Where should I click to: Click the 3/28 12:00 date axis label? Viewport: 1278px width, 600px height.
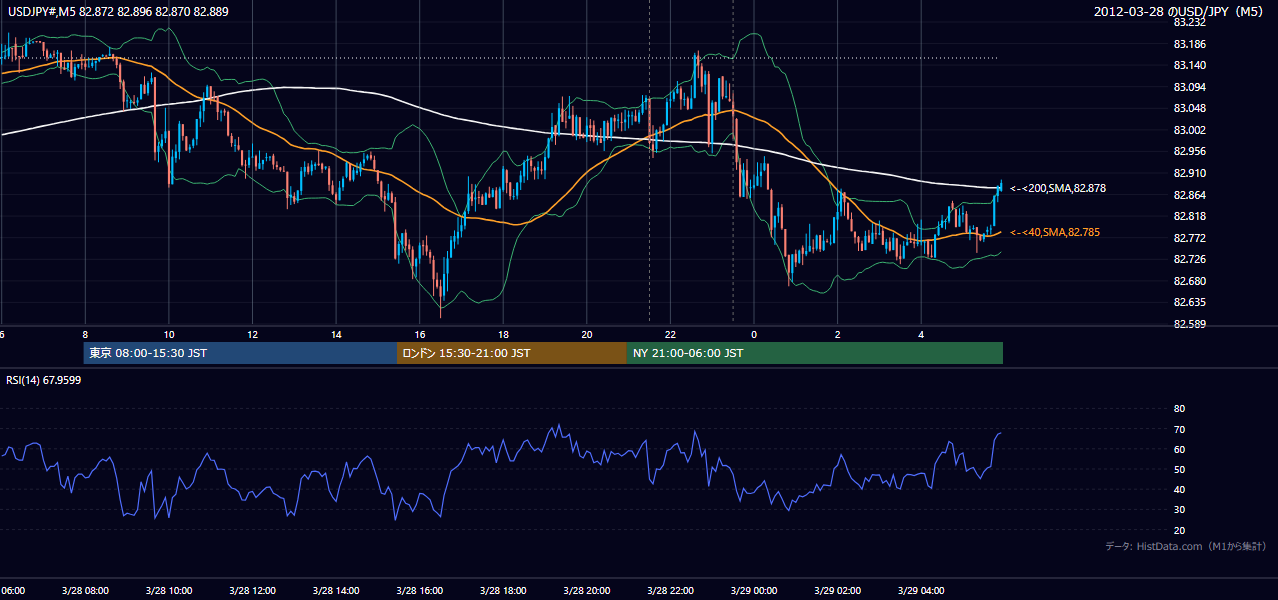pyautogui.click(x=252, y=590)
